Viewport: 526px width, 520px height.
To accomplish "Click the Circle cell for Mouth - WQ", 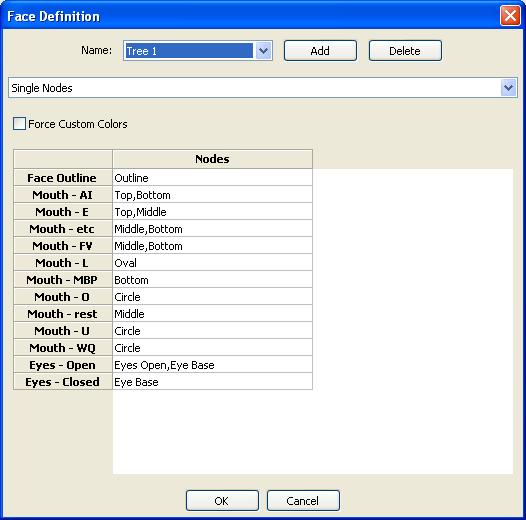I will (212, 348).
